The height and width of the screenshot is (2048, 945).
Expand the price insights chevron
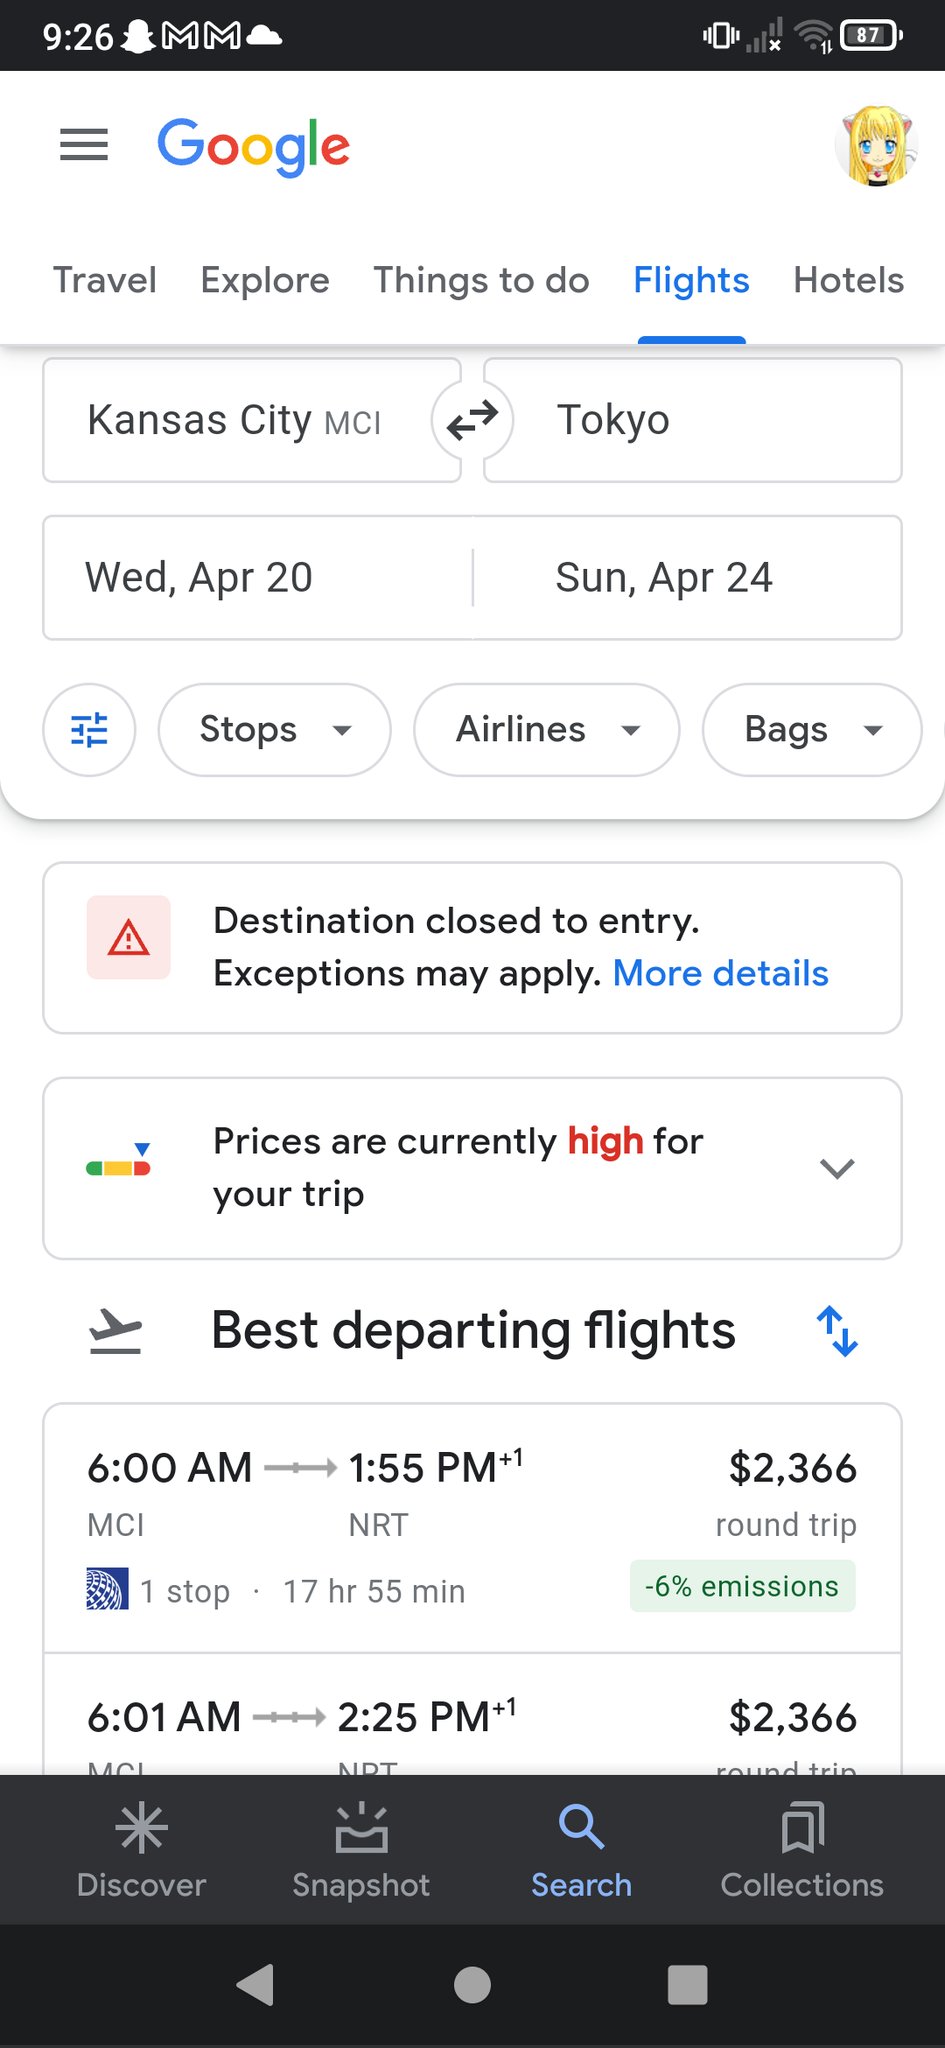click(836, 1168)
